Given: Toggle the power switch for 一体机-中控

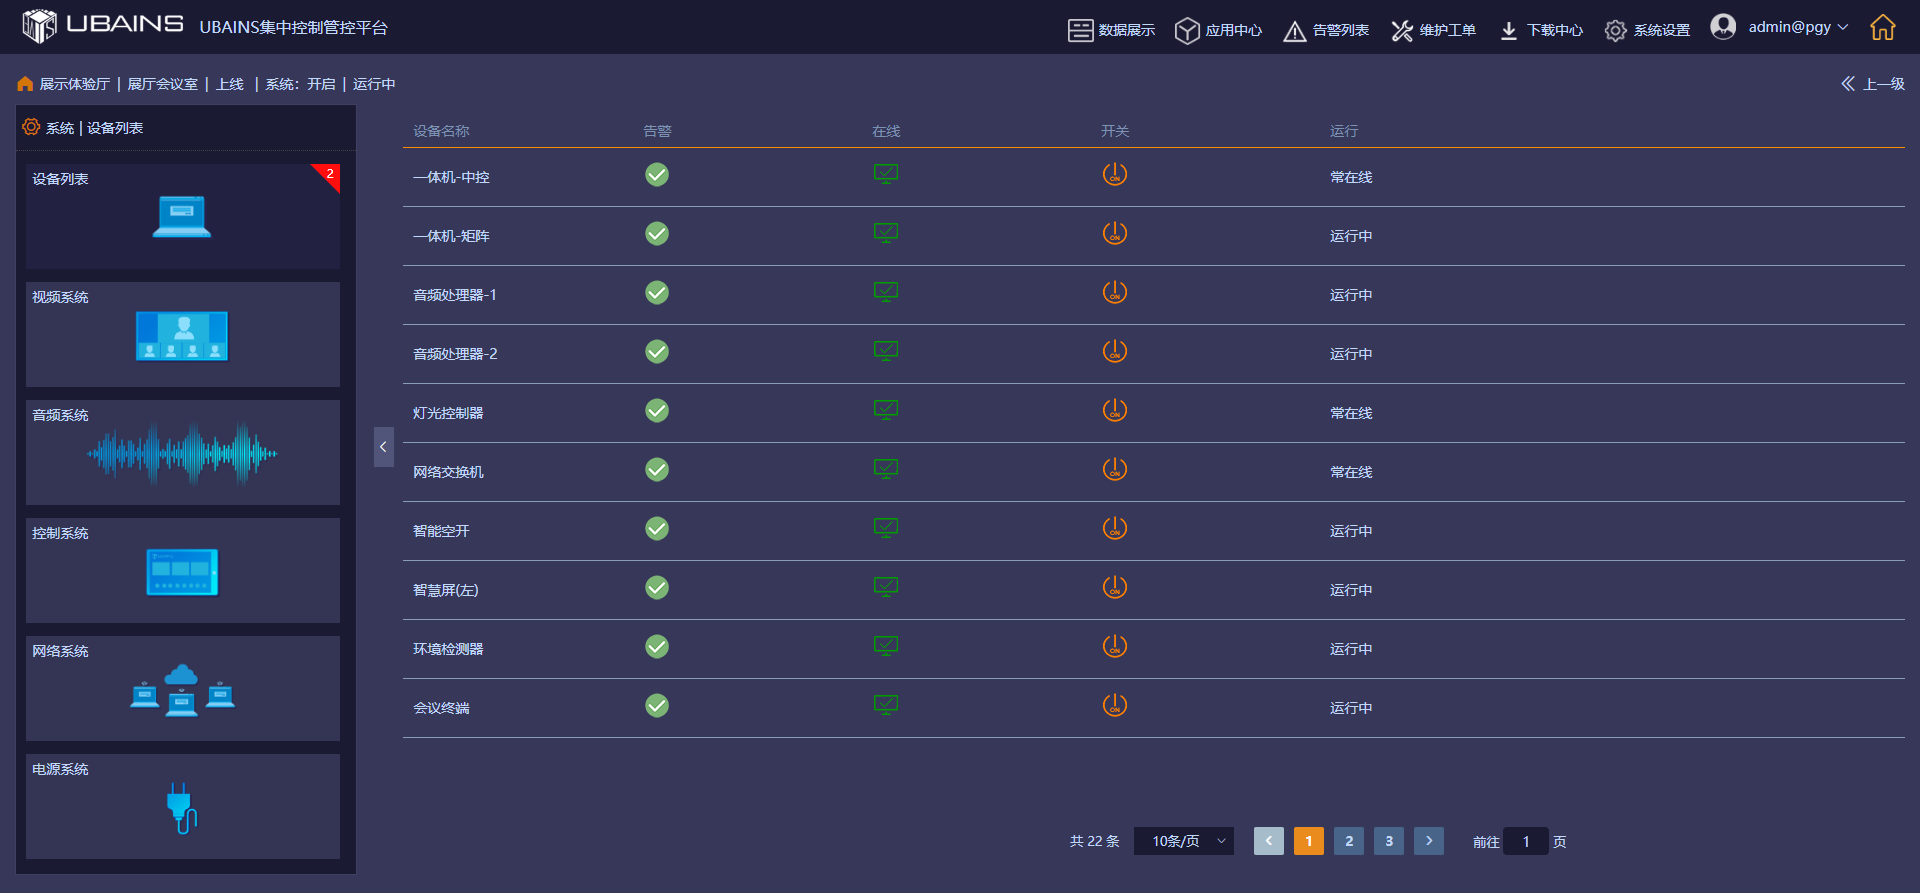Looking at the screenshot, I should click(1115, 174).
